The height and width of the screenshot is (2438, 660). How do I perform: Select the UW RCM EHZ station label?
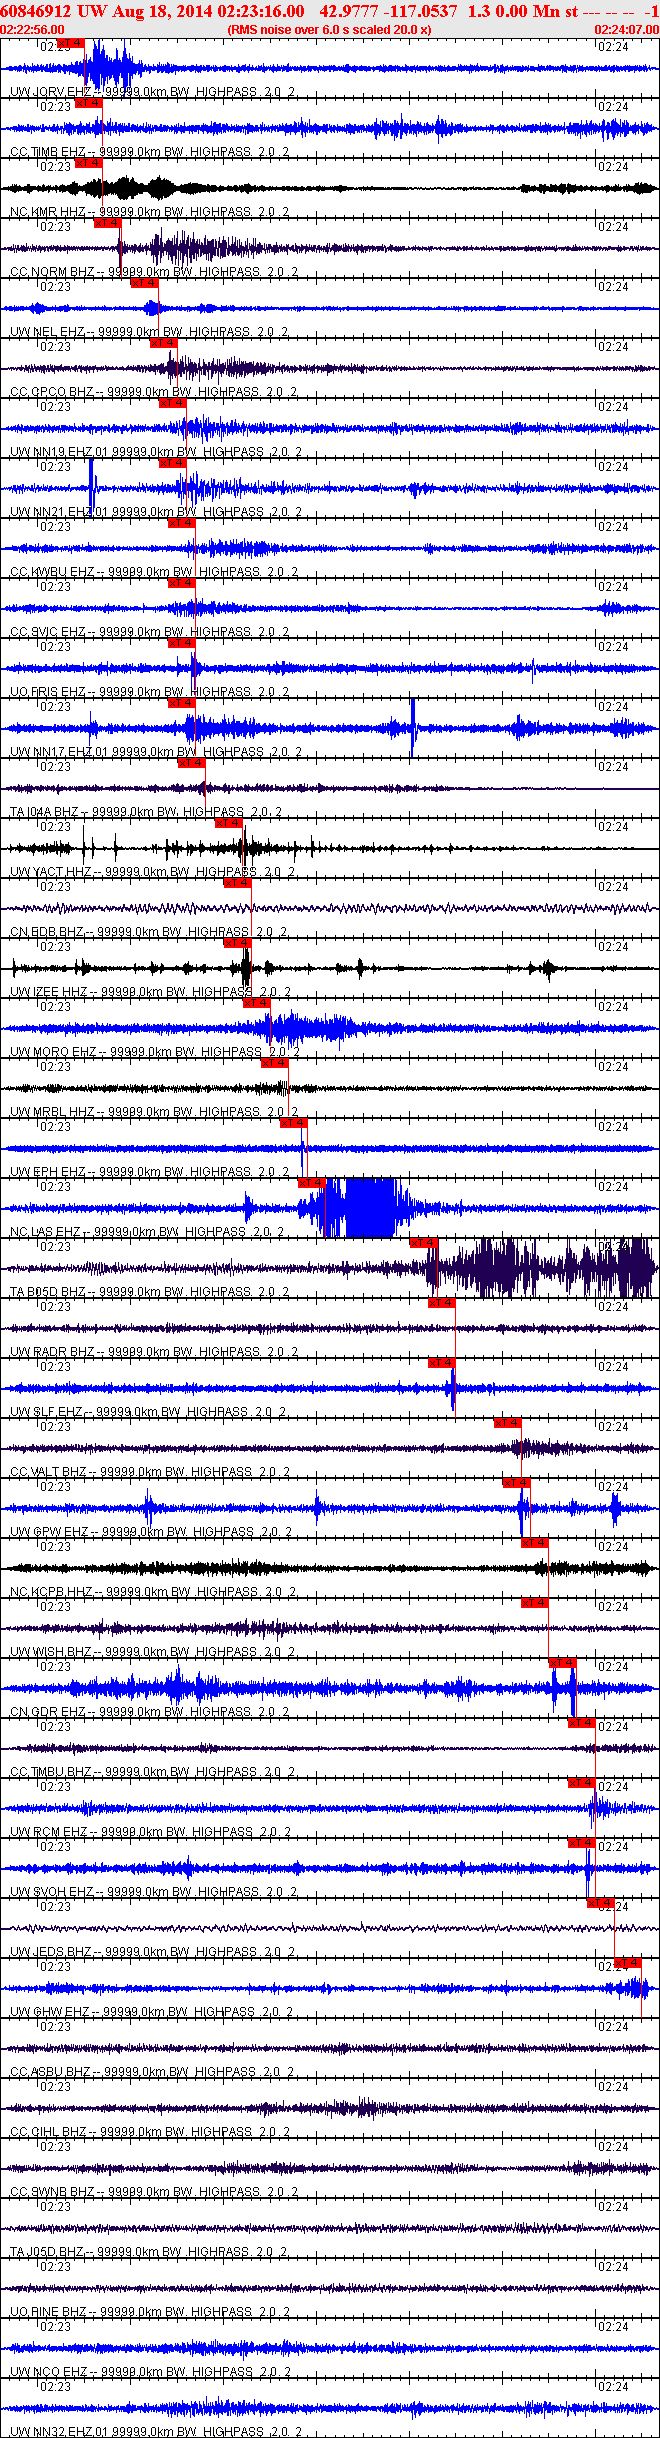(49, 1832)
